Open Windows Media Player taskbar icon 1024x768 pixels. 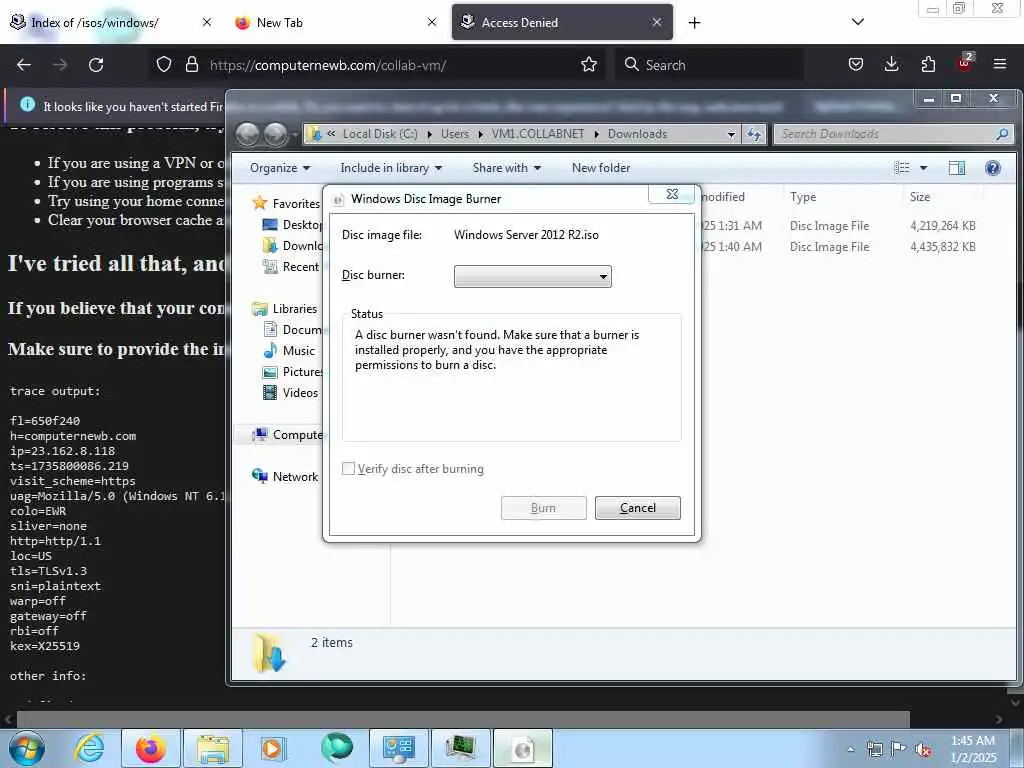pos(274,748)
